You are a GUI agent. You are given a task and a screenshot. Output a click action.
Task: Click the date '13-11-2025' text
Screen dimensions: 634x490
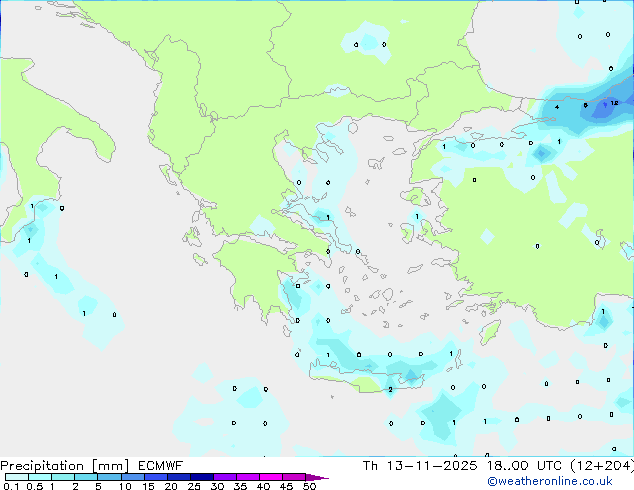pos(432,466)
